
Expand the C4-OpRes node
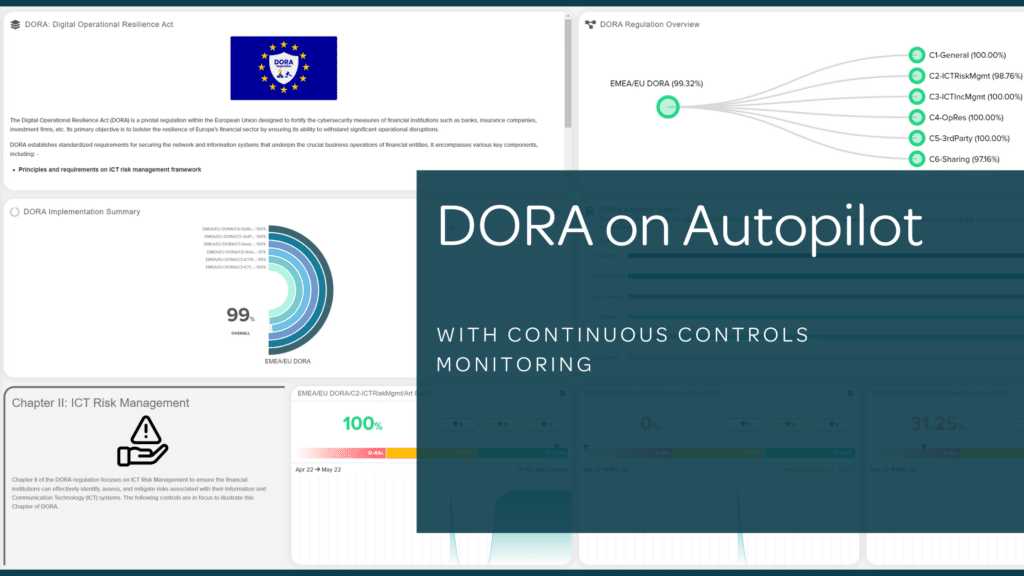pos(916,117)
